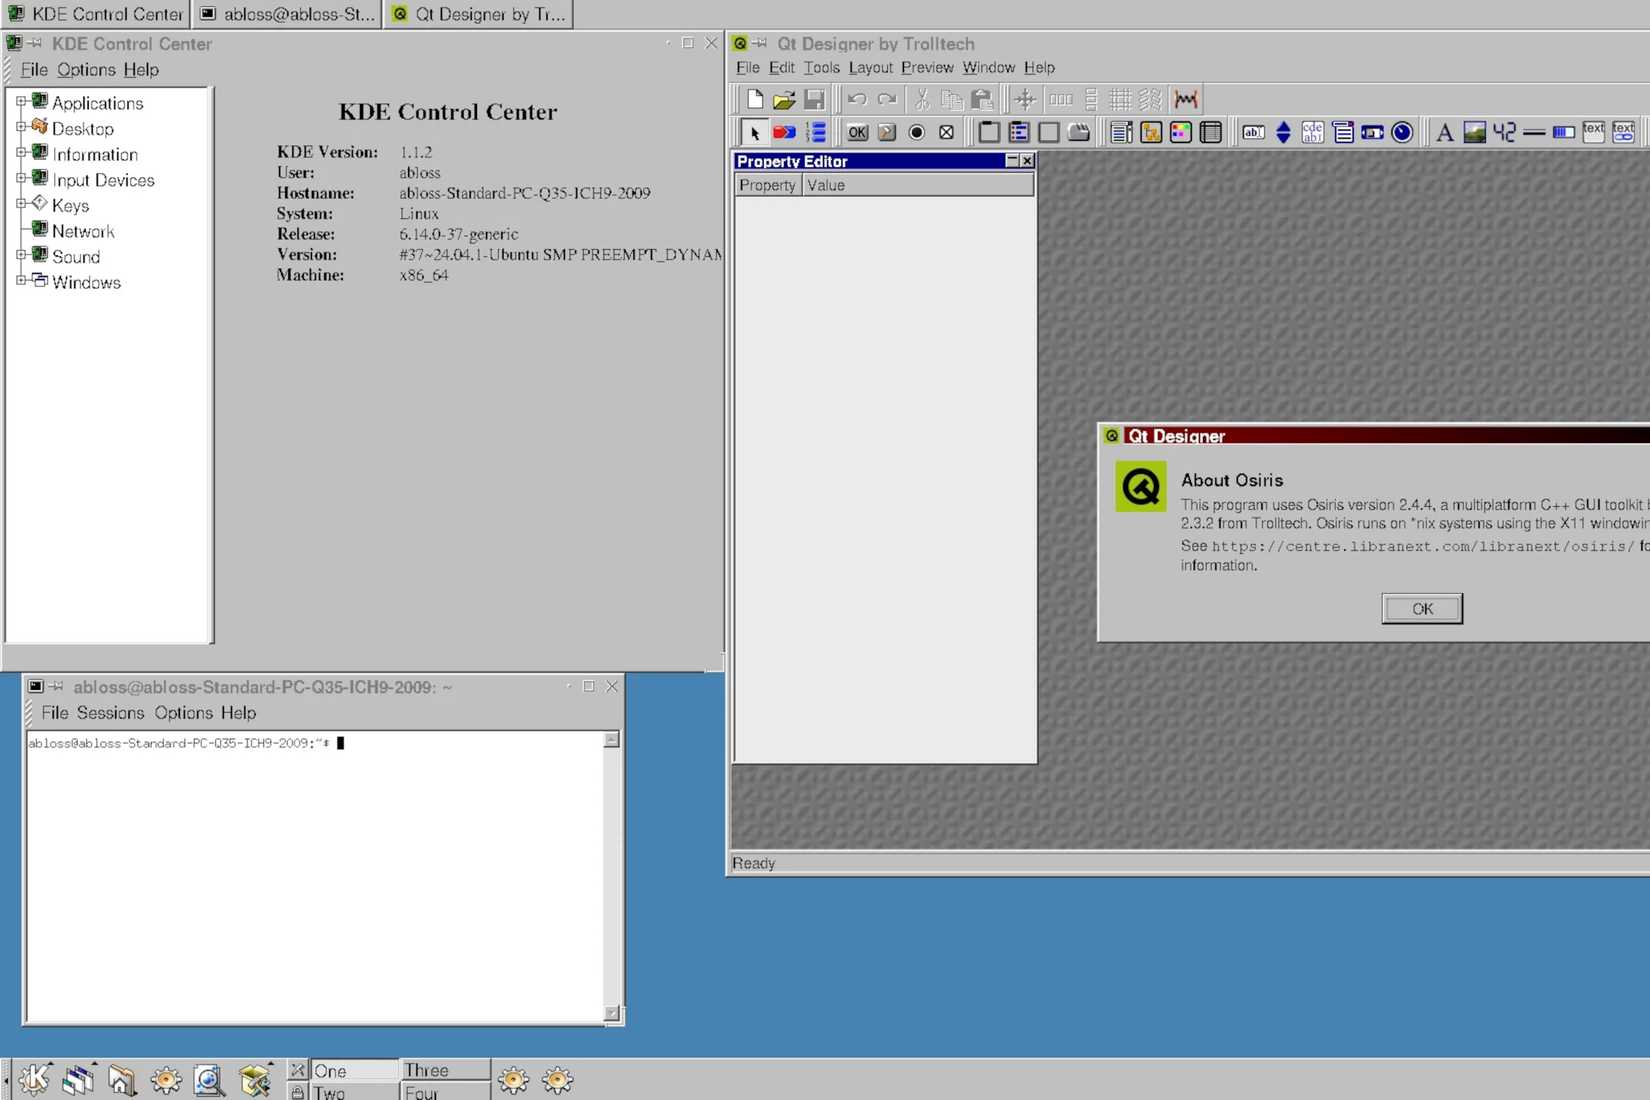This screenshot has height=1100, width=1650.
Task: Expand the Input Devices tree item
Action: 22,180
